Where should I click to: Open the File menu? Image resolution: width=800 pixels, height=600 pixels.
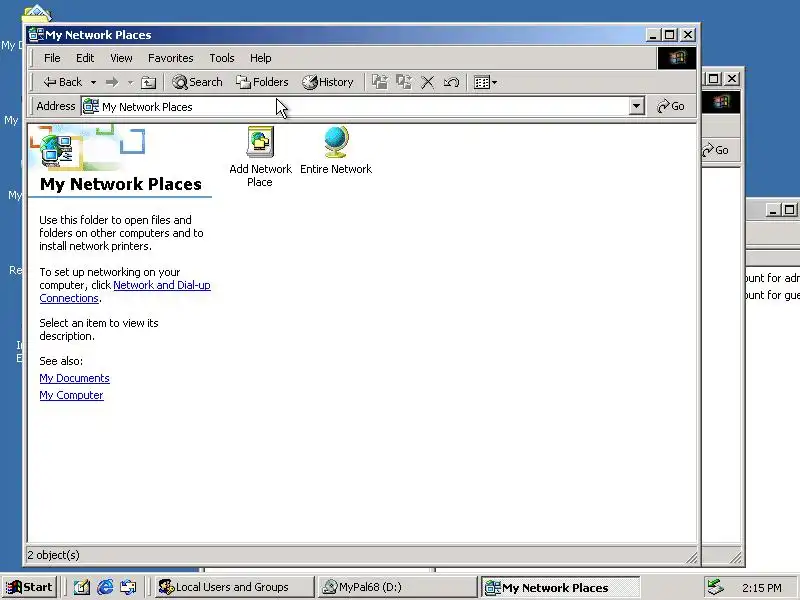52,58
